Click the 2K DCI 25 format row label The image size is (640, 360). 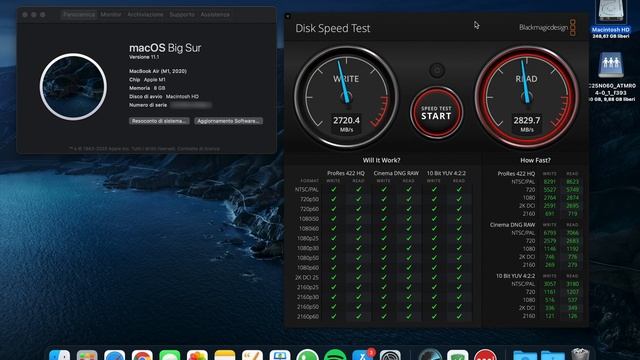tap(307, 277)
